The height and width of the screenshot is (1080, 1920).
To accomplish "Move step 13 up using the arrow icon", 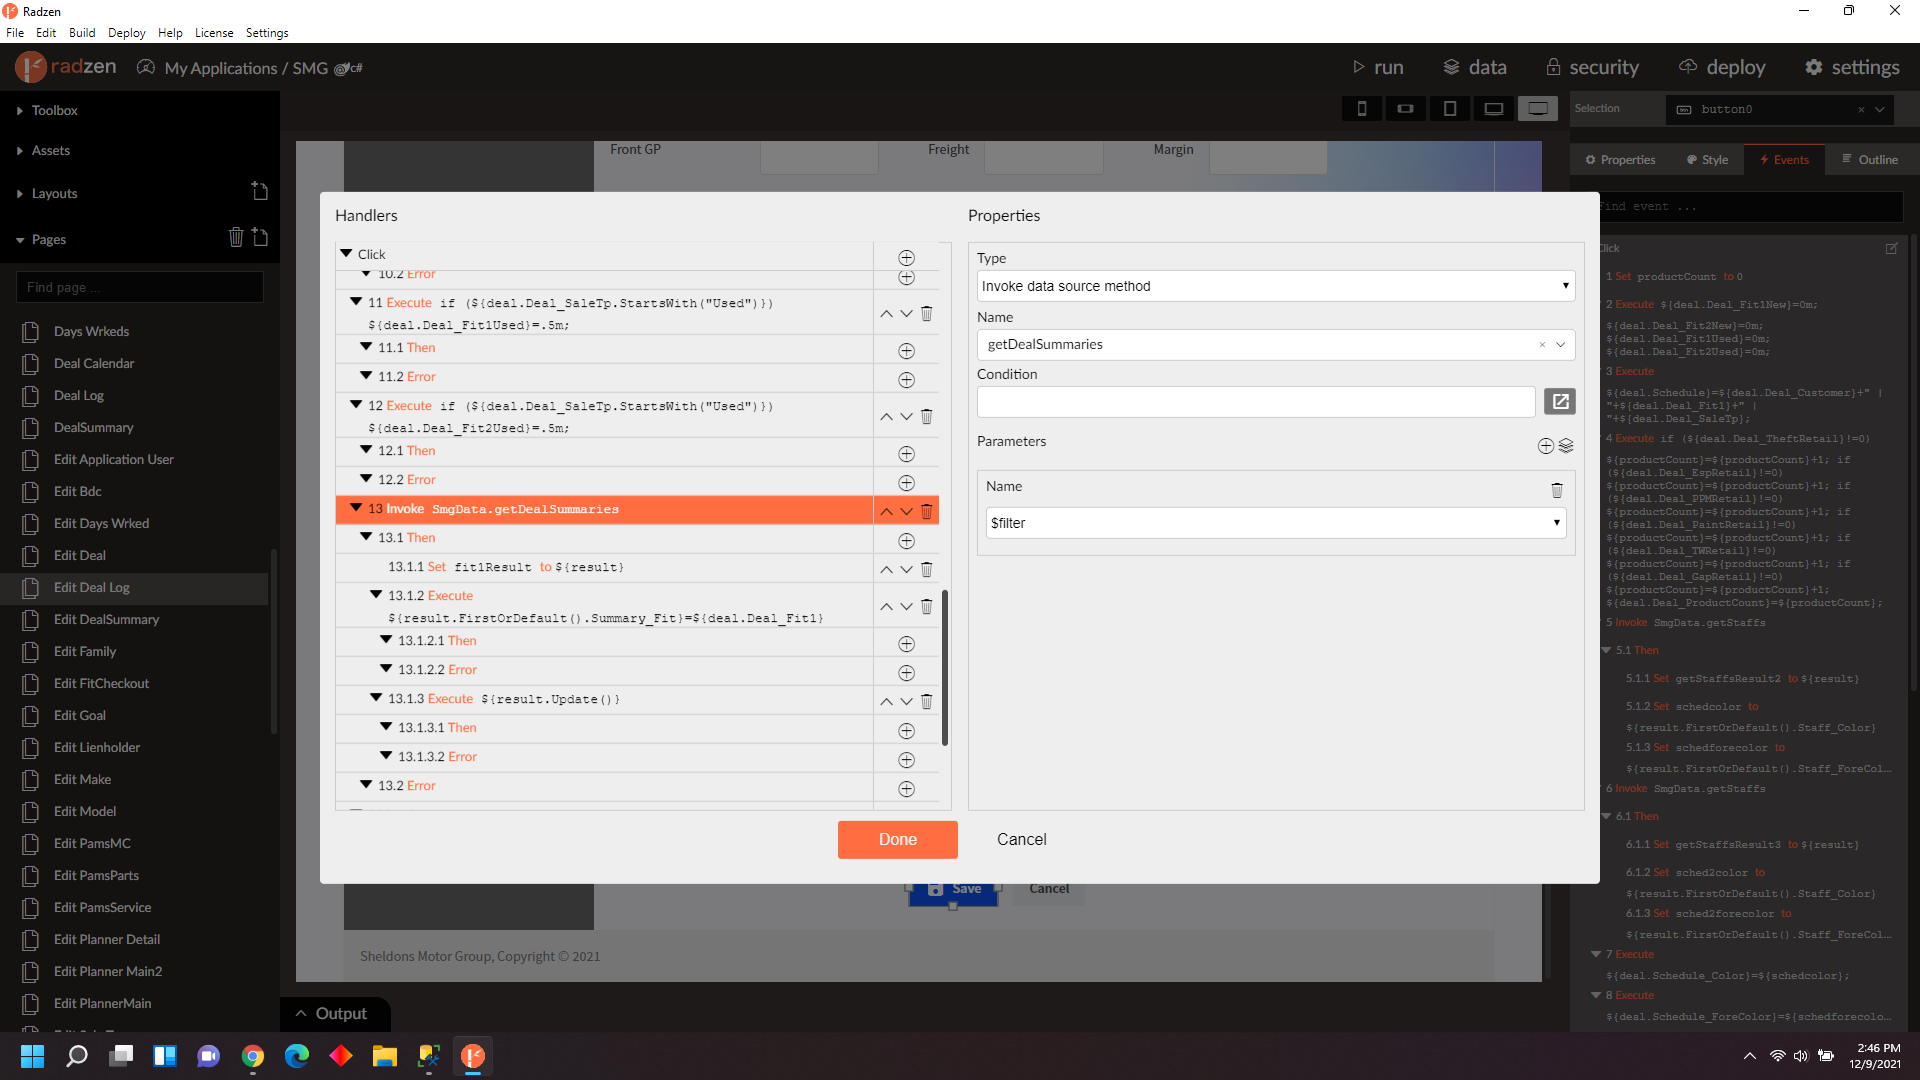I will pos(886,510).
